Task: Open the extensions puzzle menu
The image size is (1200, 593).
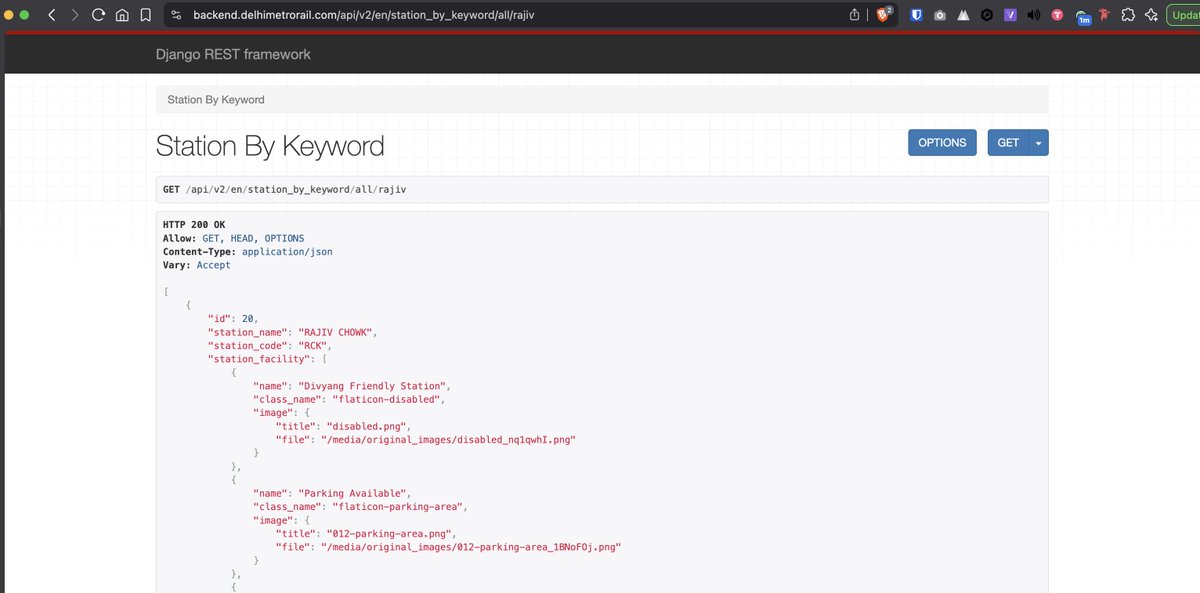Action: click(1128, 15)
